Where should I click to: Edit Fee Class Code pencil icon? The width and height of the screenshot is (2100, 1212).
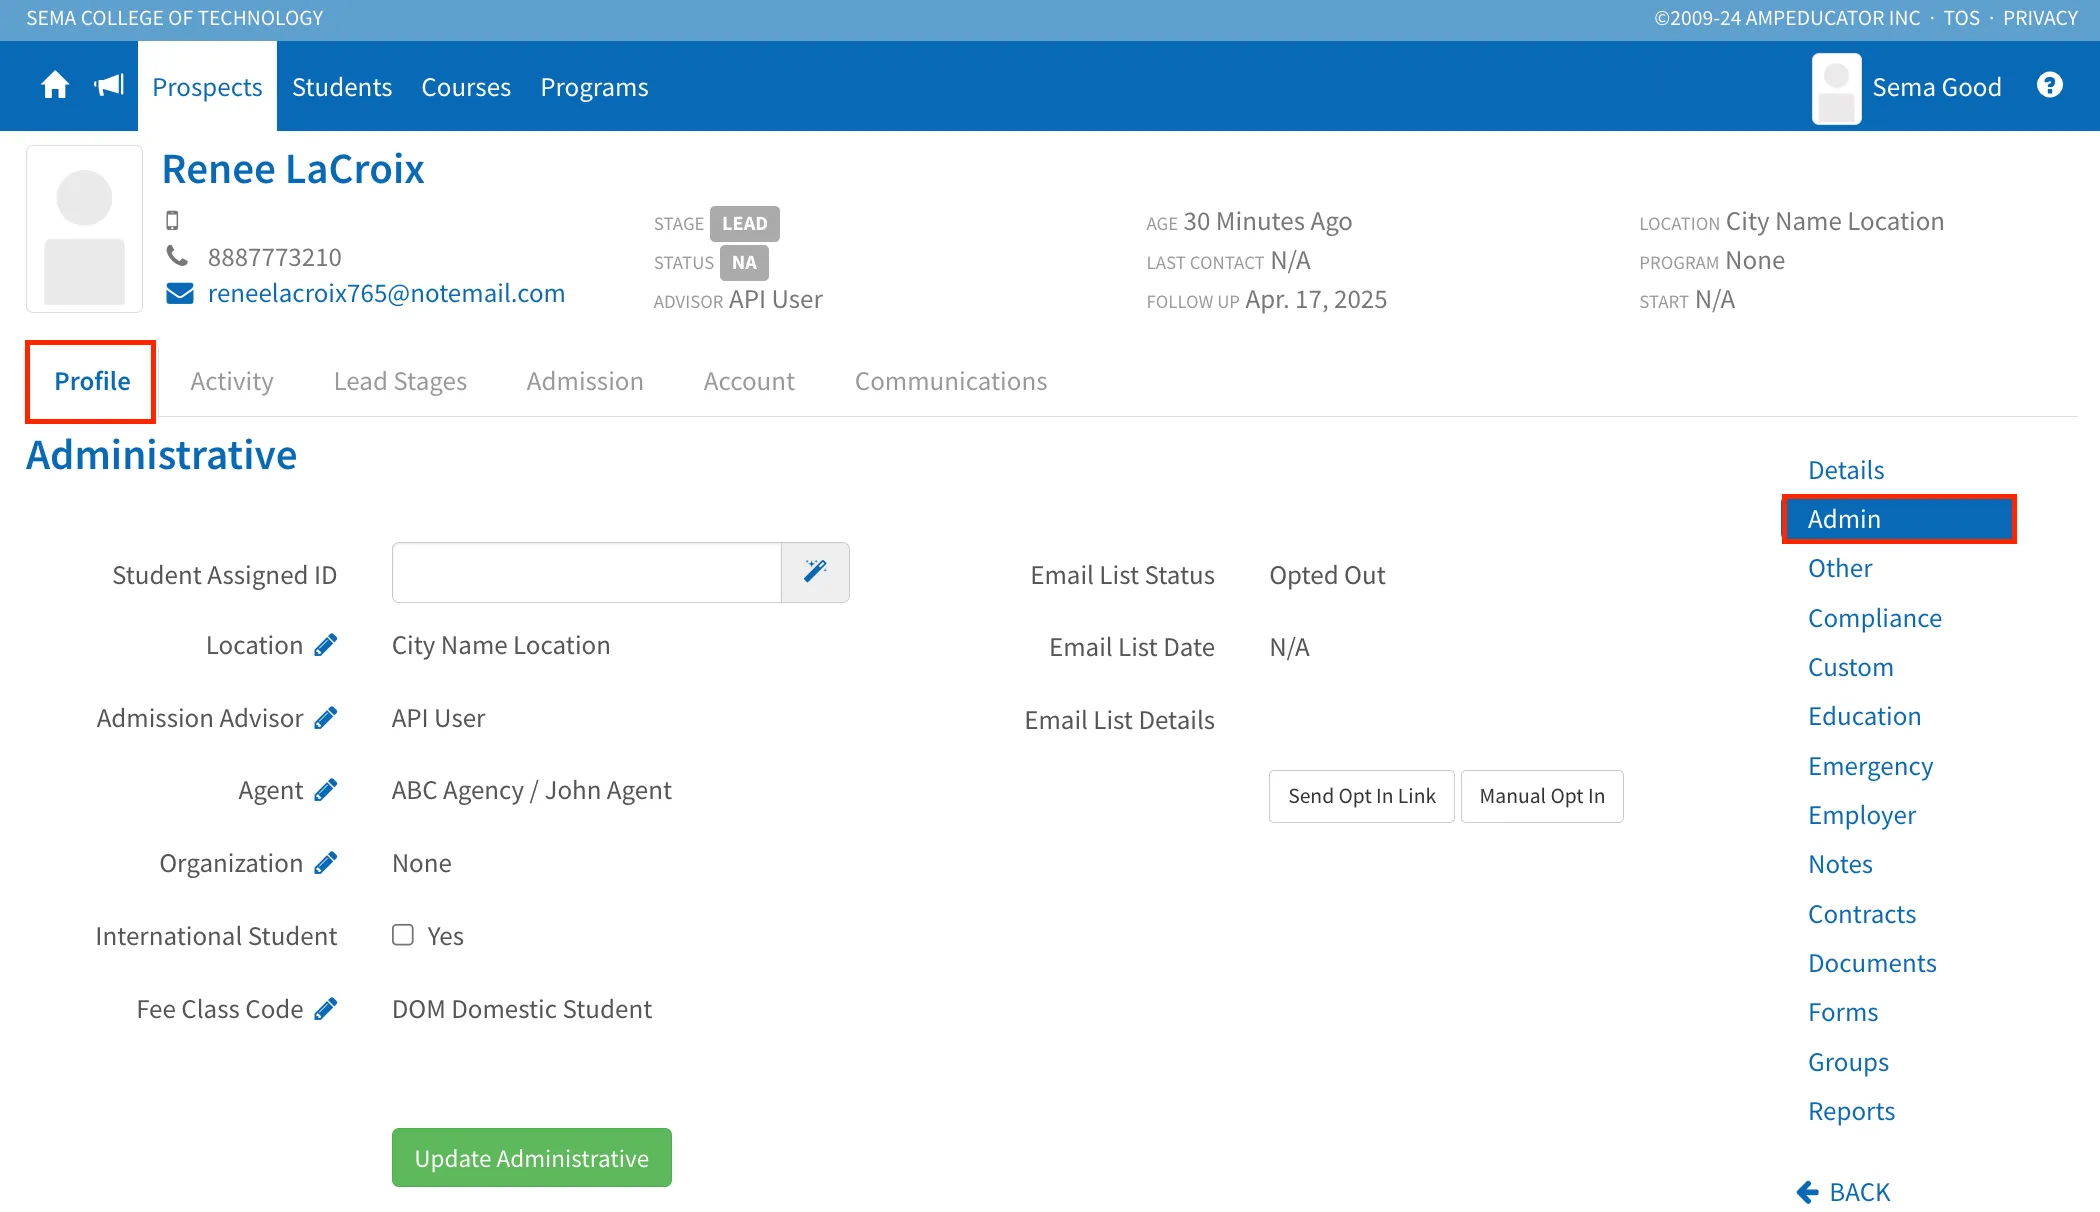325,1009
